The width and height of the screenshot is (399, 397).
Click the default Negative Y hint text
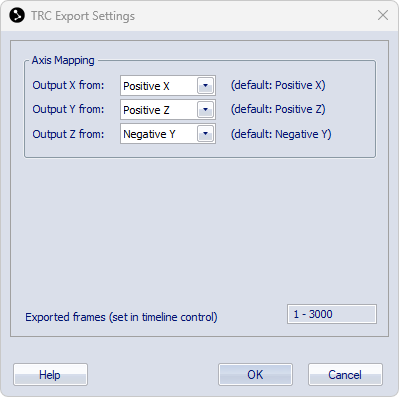click(x=281, y=134)
